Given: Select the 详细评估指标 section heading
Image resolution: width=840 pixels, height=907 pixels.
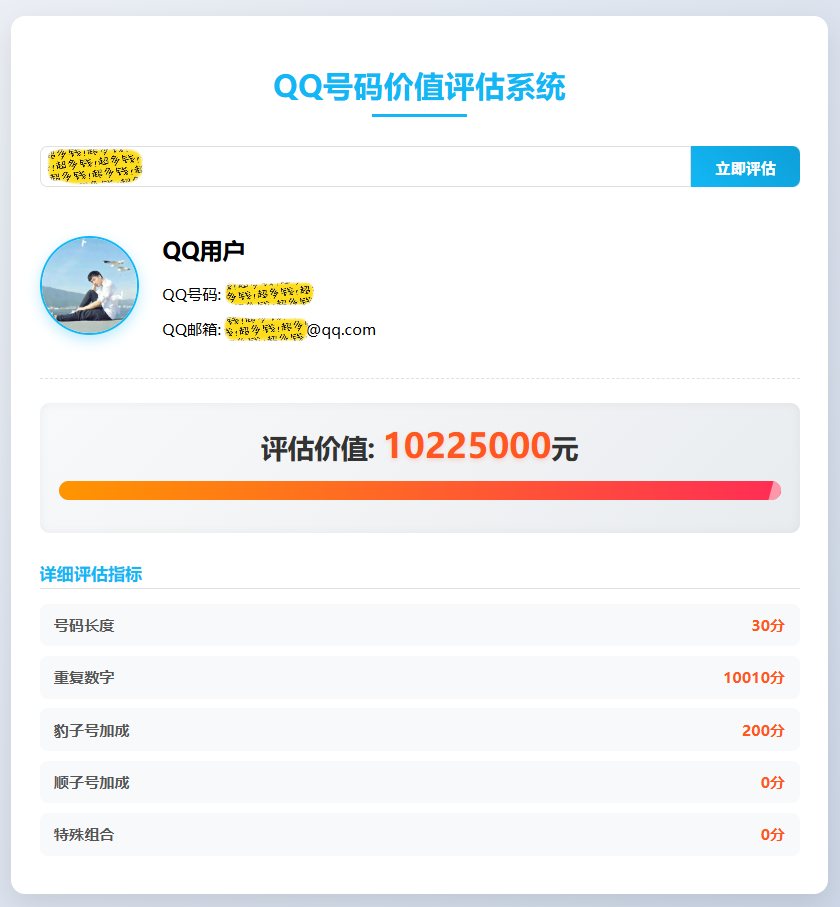Looking at the screenshot, I should click(x=91, y=574).
